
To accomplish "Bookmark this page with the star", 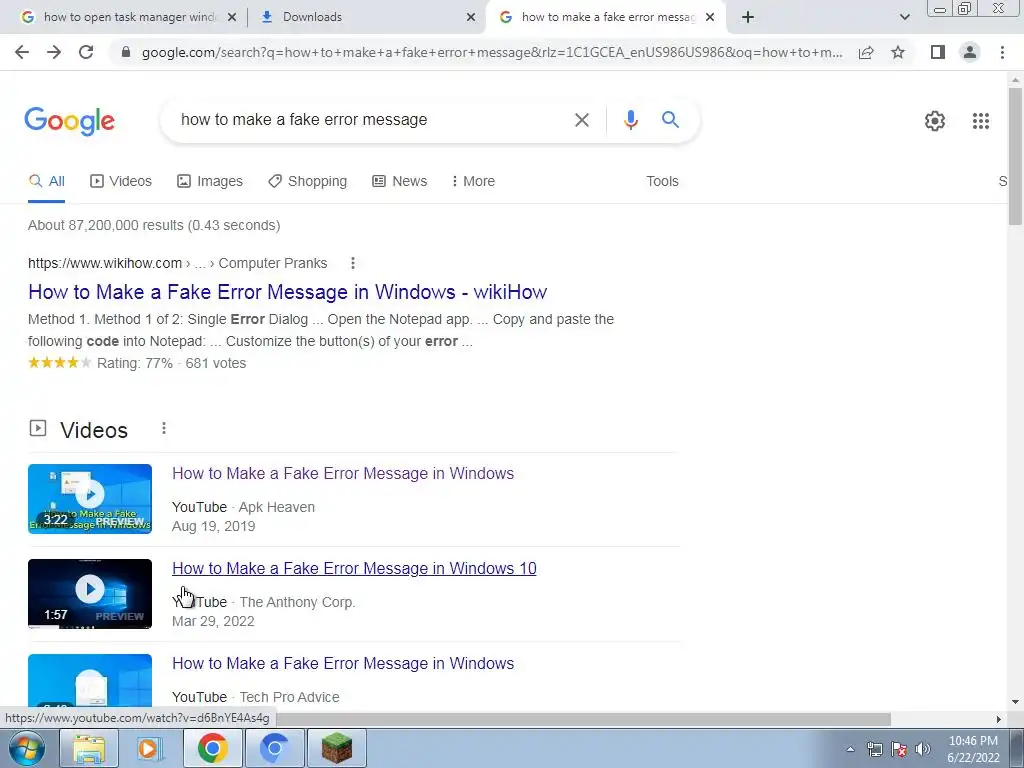I will [898, 52].
